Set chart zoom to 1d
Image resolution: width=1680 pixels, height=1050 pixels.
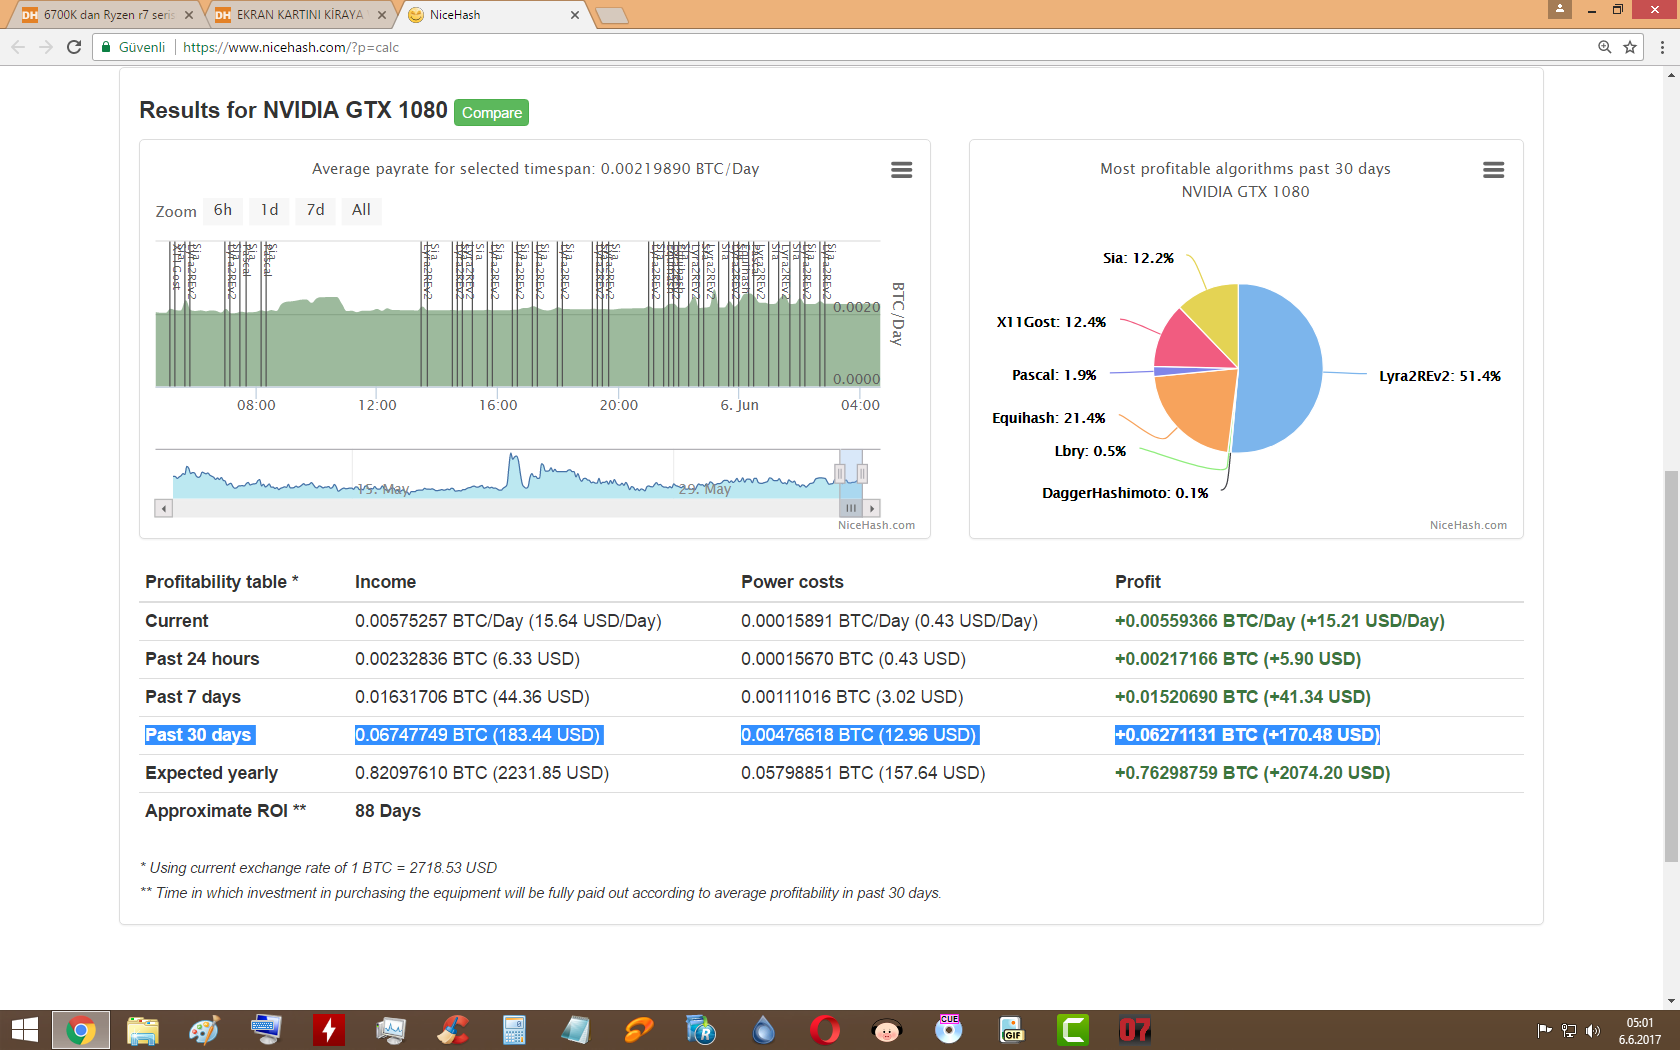[x=269, y=210]
